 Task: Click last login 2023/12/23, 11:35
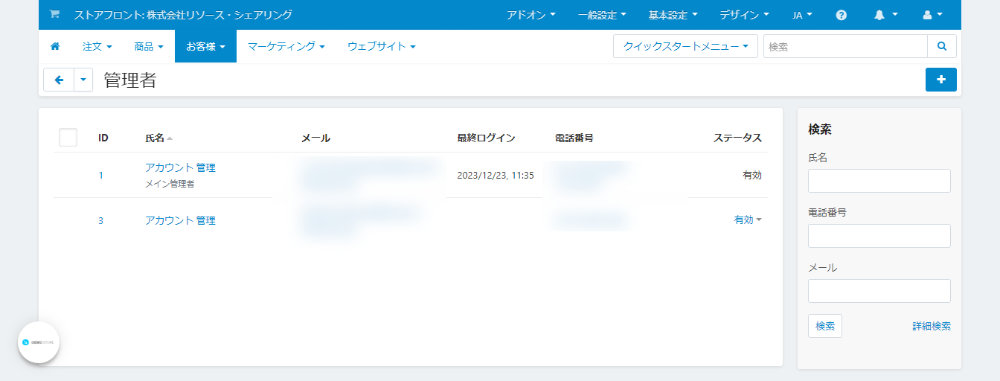coord(496,175)
